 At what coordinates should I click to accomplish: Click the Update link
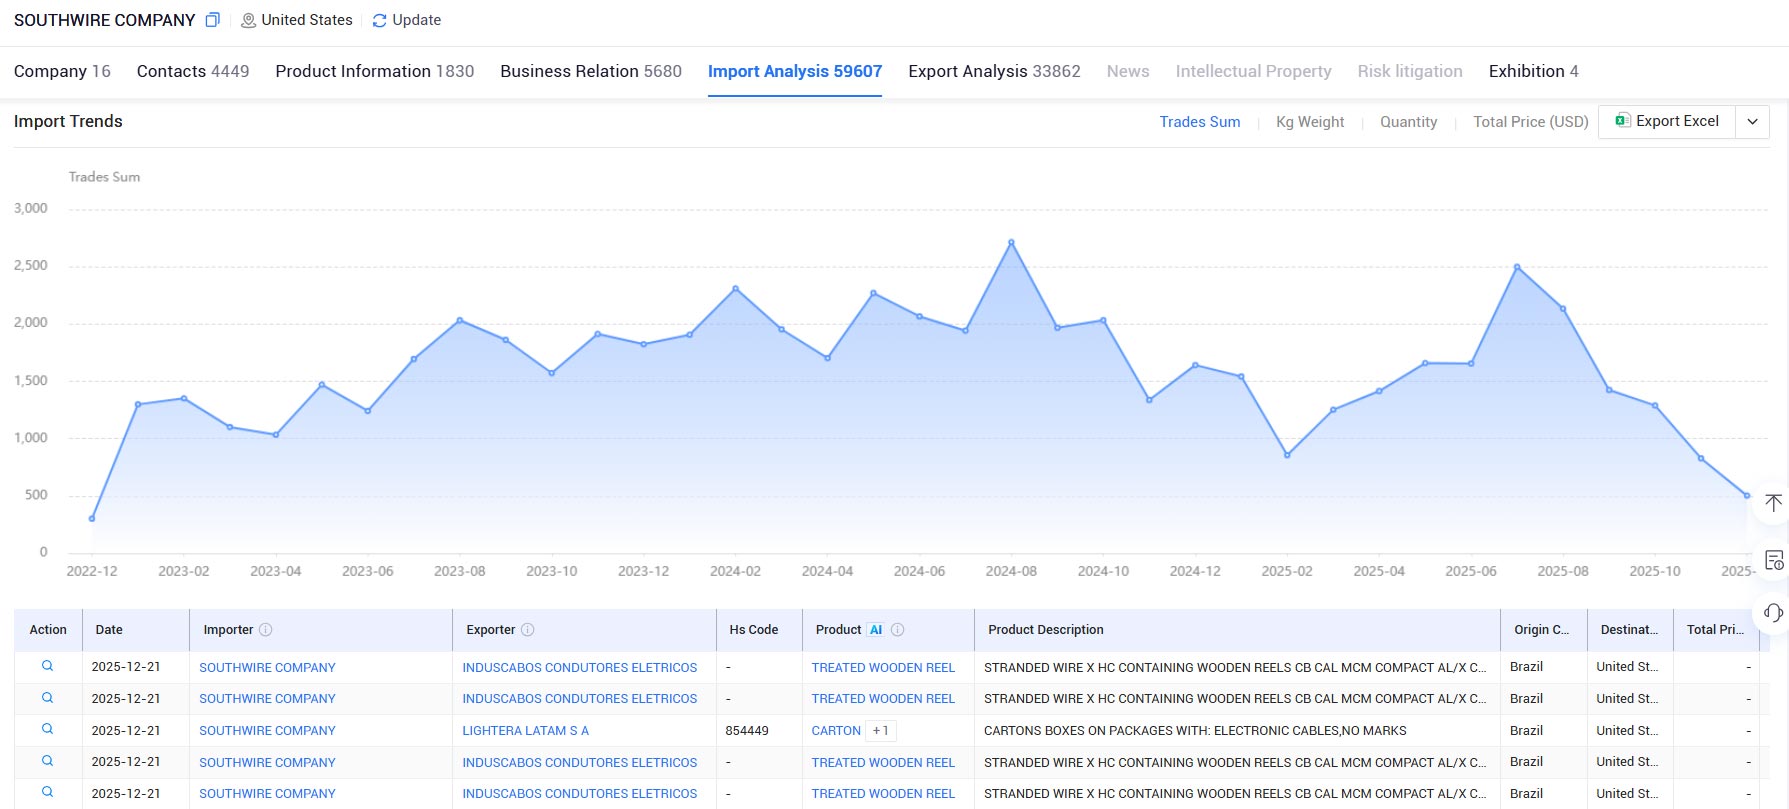[x=416, y=20]
